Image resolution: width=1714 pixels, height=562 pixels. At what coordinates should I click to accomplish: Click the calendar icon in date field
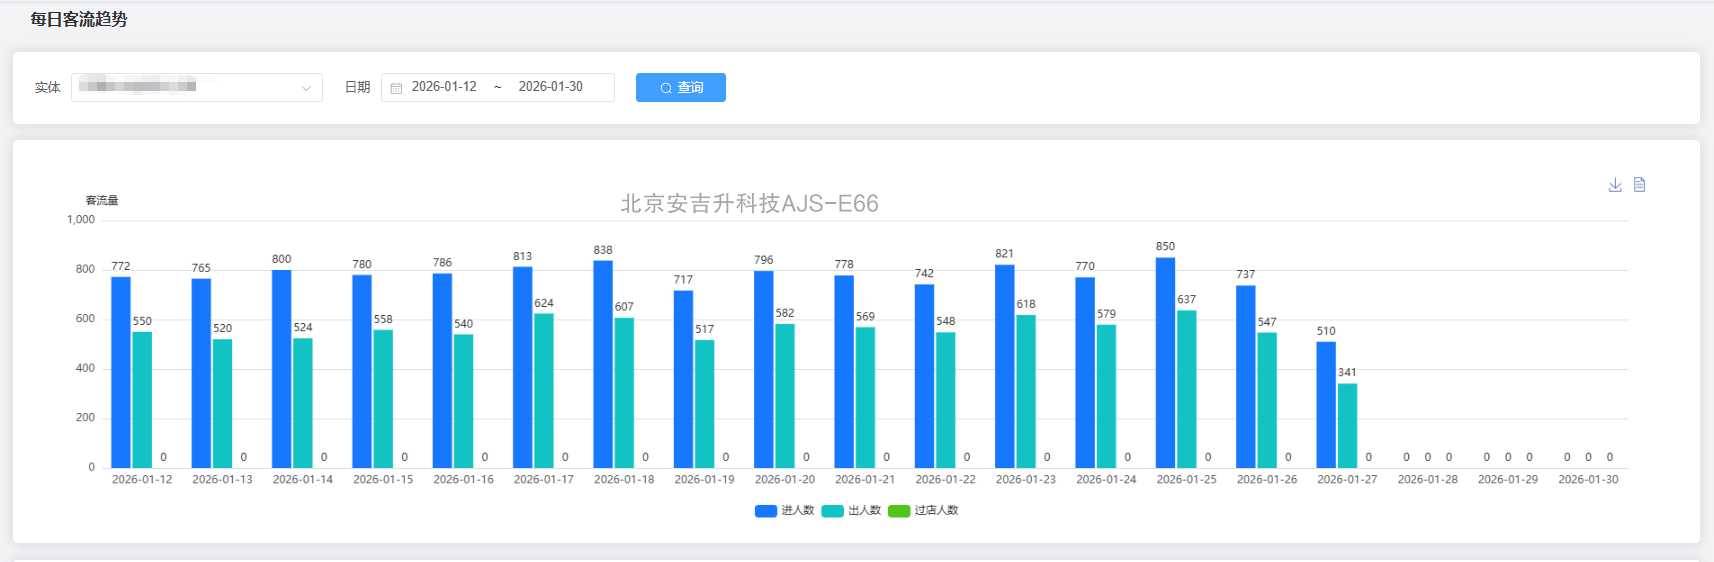(396, 88)
